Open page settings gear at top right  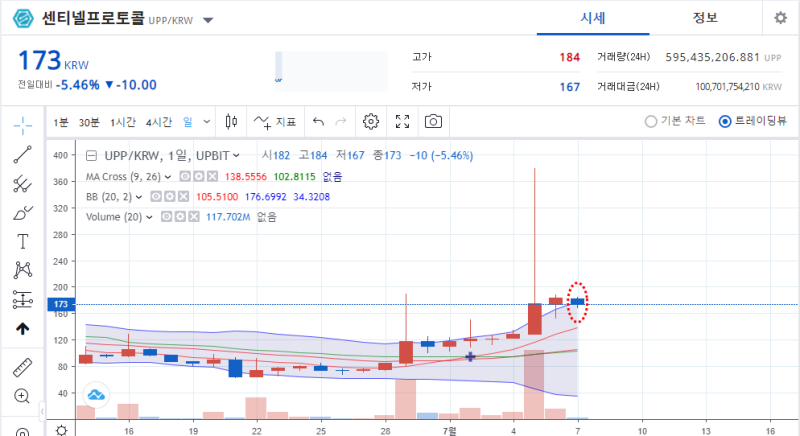780,18
